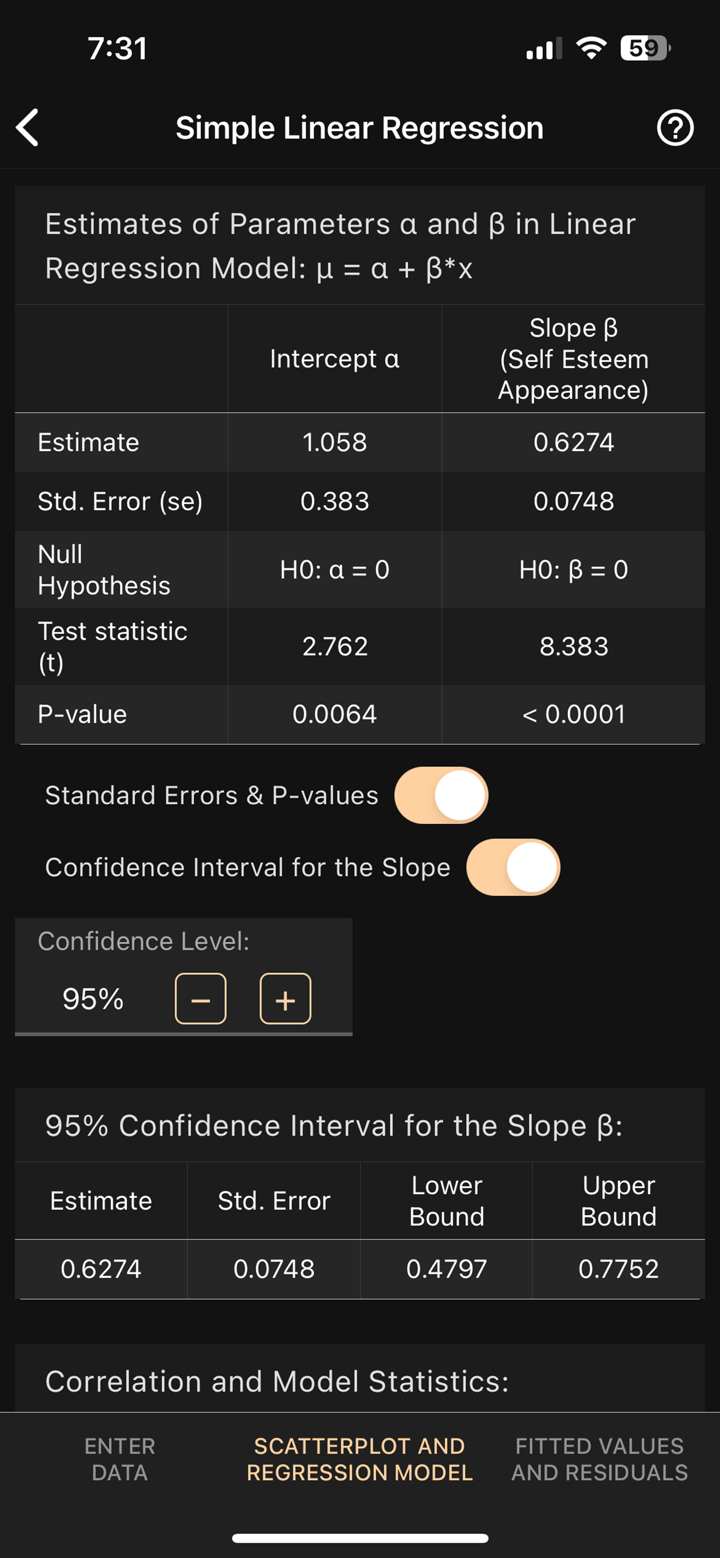Select Scatterplot and Regression Model tab
The width and height of the screenshot is (720, 1558).
359,1460
